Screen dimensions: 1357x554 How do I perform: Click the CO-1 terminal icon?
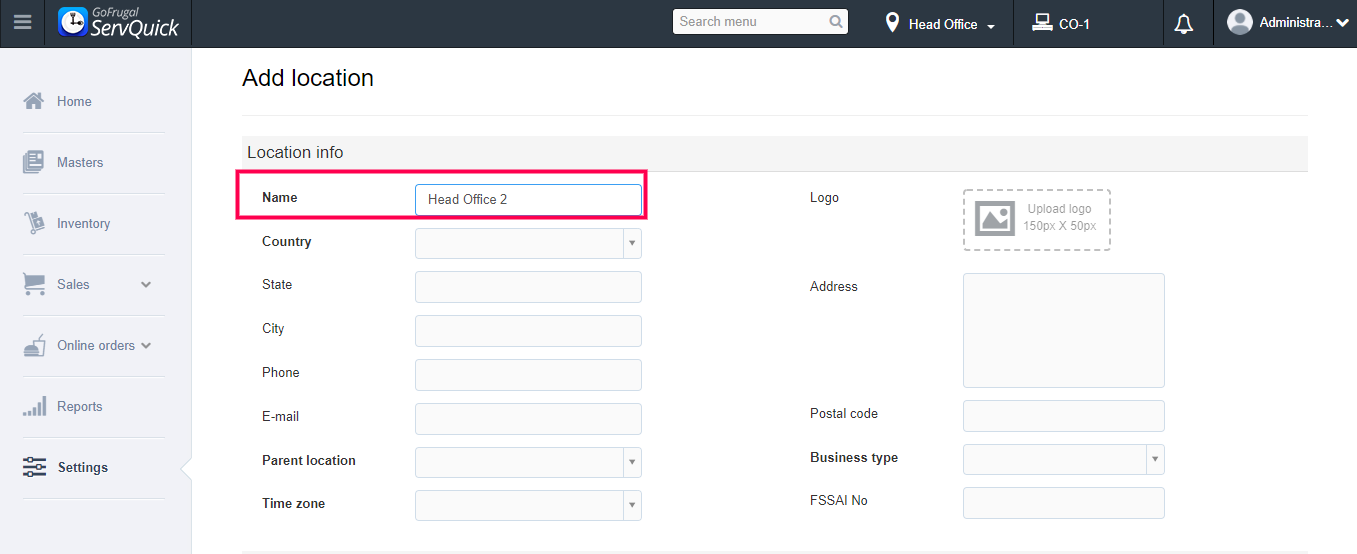[1043, 23]
